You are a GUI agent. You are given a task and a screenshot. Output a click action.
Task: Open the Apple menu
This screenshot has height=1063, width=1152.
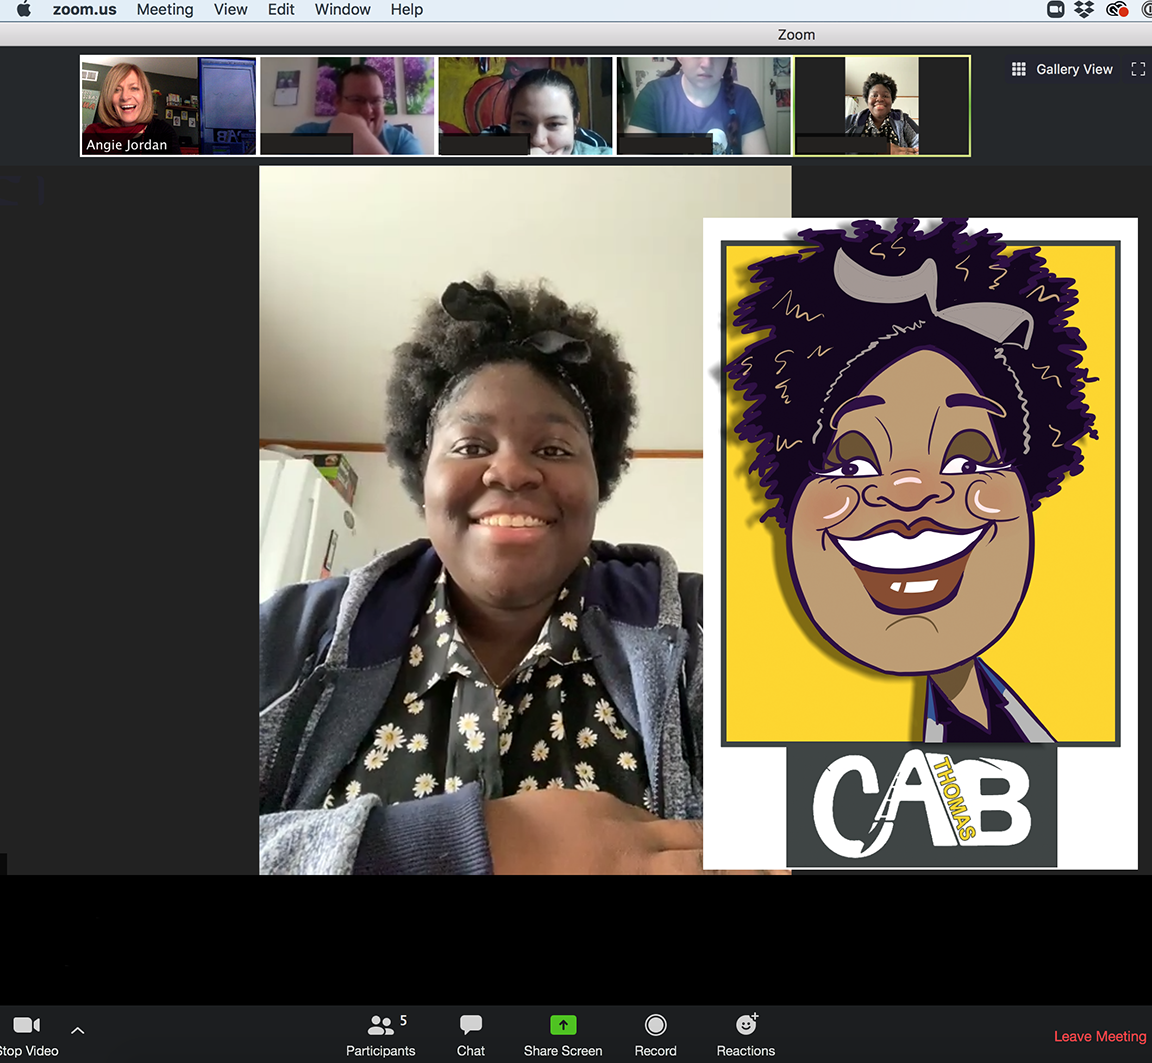(24, 10)
